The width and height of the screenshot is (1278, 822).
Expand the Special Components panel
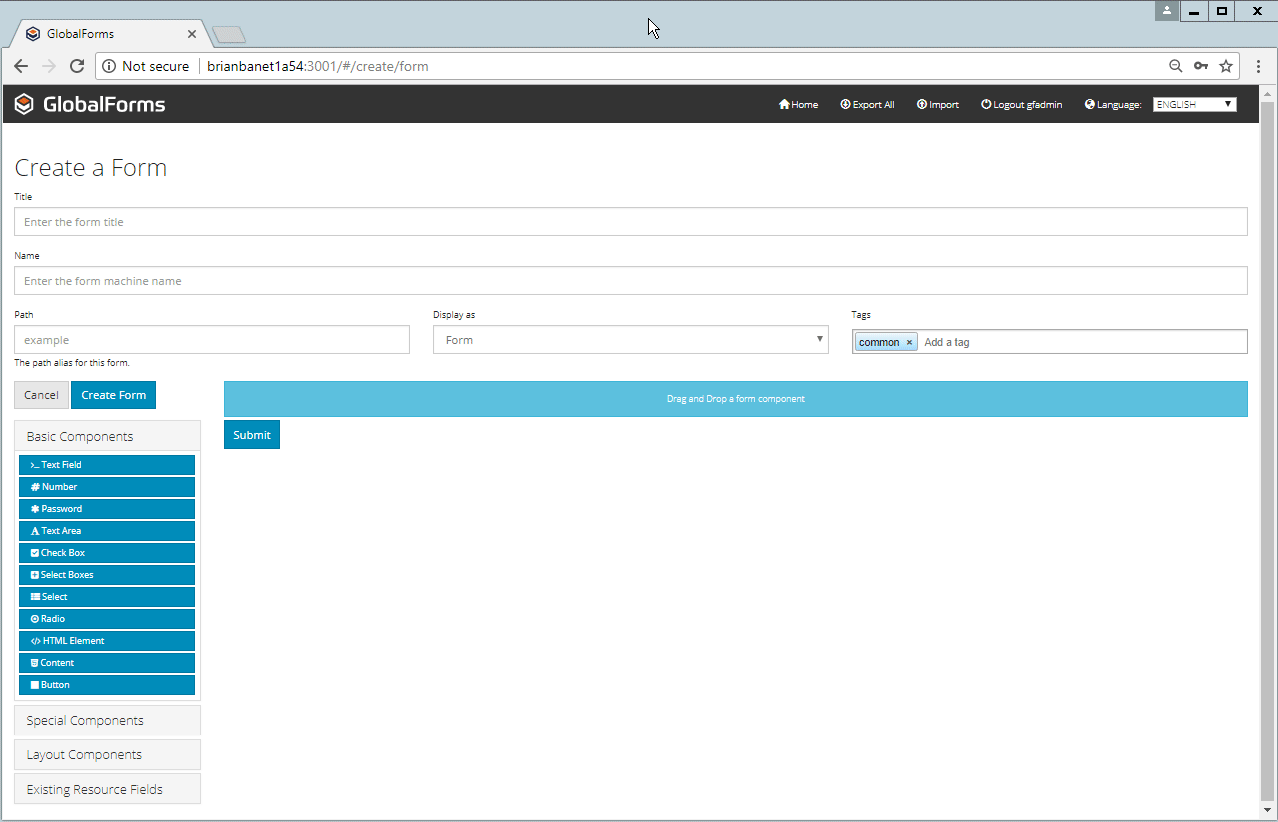pos(107,720)
